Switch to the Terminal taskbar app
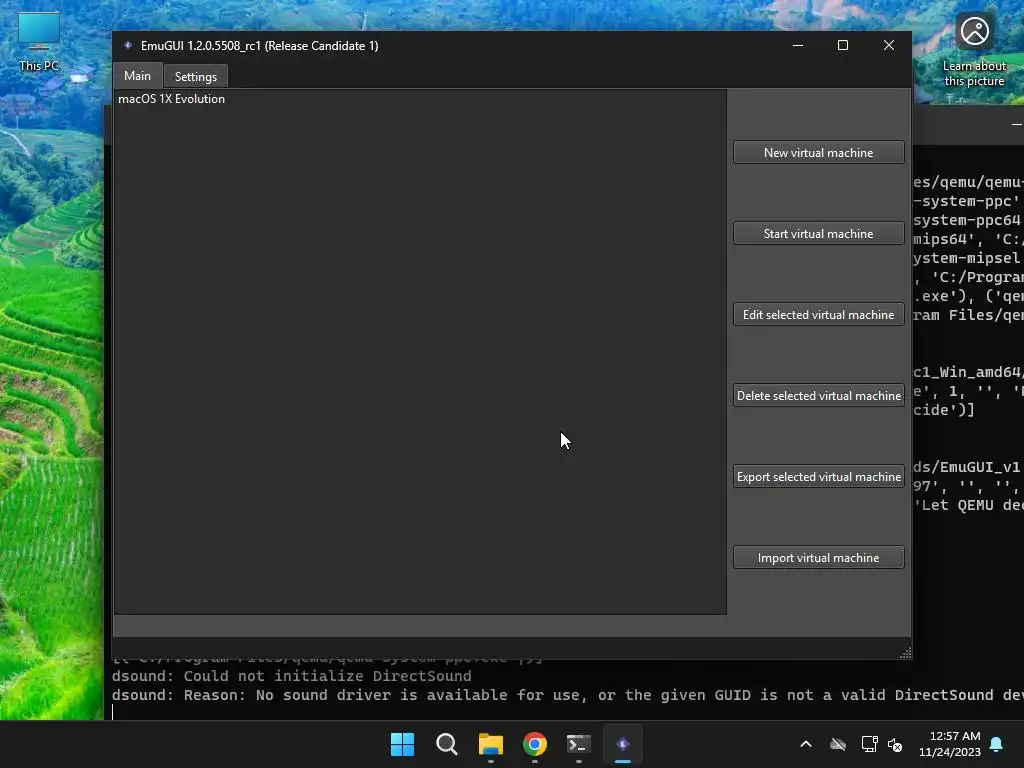The width and height of the screenshot is (1024, 768). pos(579,744)
